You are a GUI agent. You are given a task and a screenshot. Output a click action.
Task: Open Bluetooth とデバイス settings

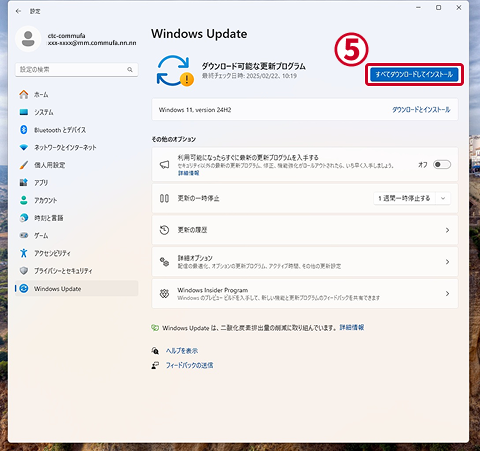(x=76, y=130)
